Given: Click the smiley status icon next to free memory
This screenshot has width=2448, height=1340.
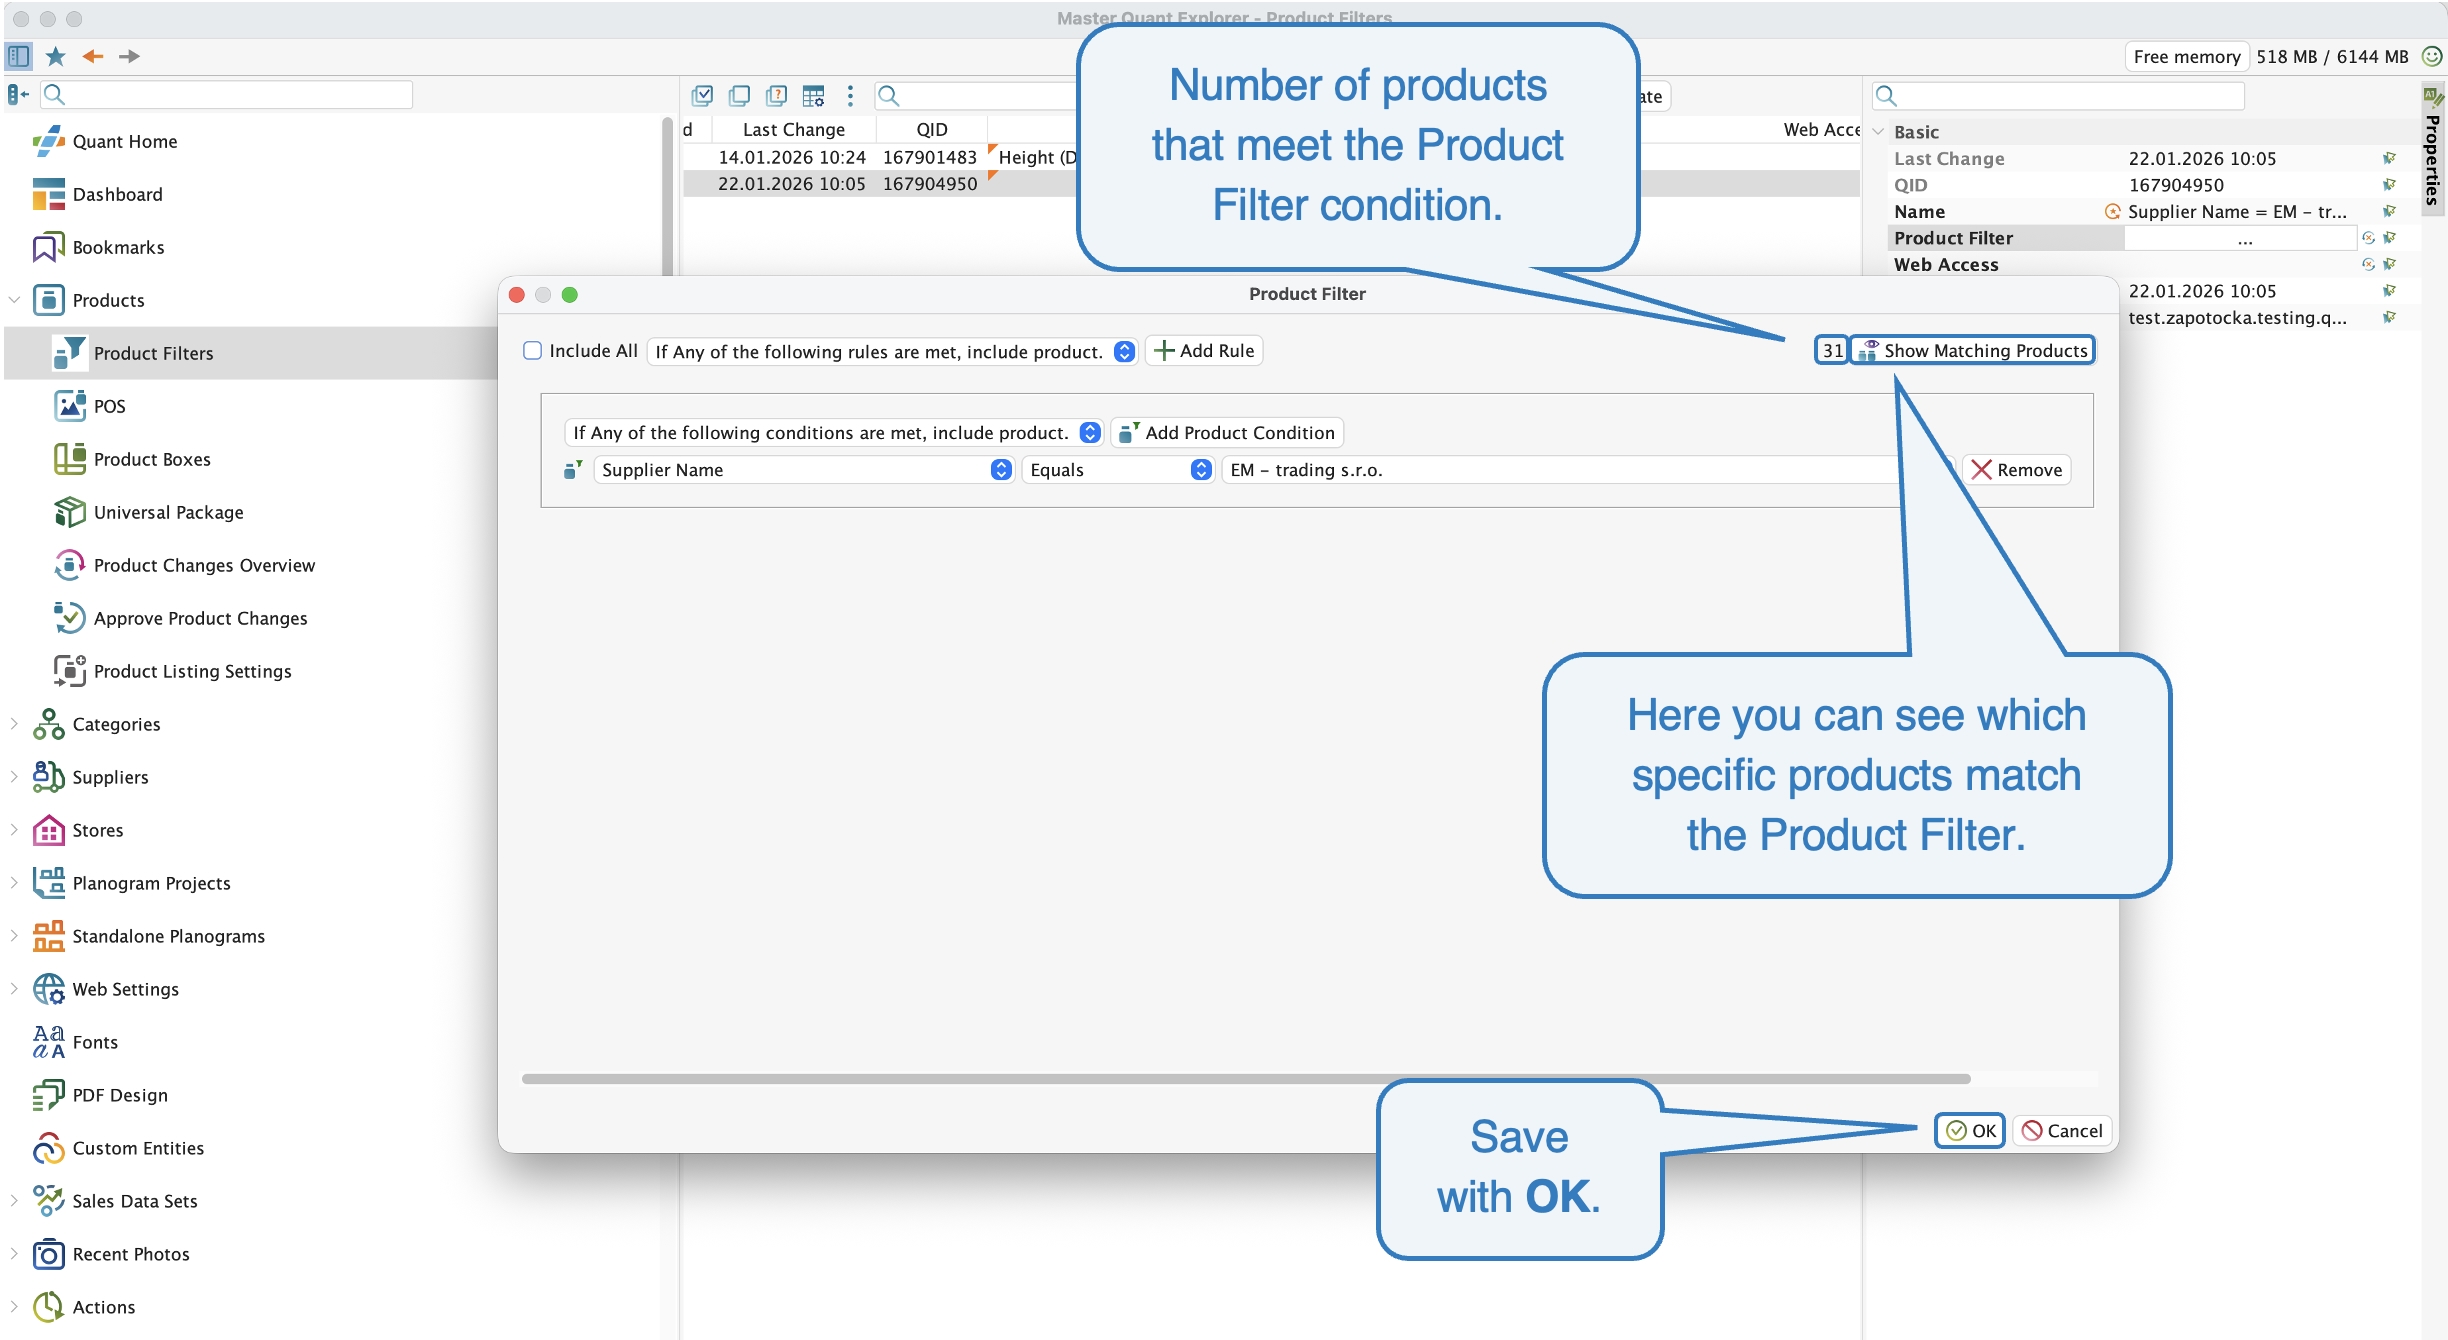Looking at the screenshot, I should click(x=2432, y=56).
